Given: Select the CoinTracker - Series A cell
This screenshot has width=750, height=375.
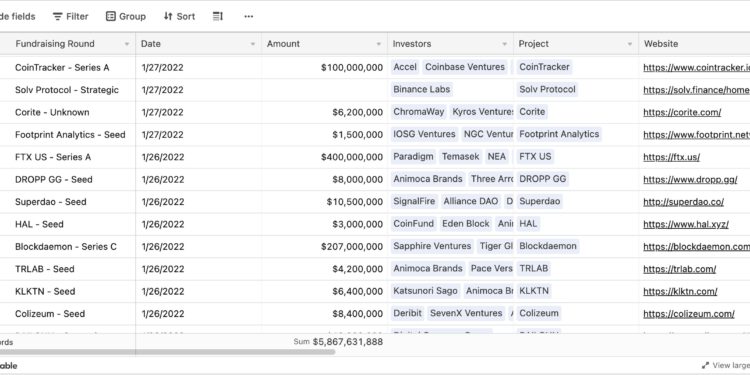Looking at the screenshot, I should 68,67.
